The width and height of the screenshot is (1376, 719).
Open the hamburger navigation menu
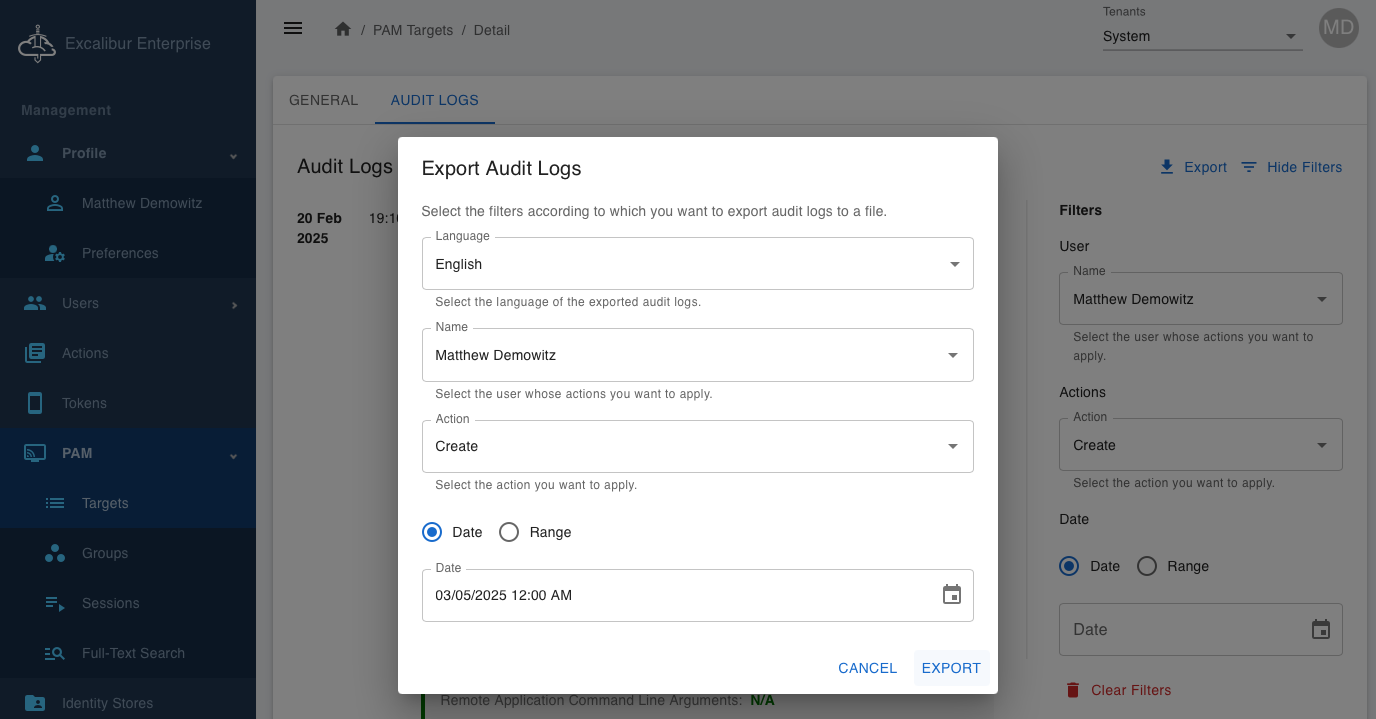[293, 29]
